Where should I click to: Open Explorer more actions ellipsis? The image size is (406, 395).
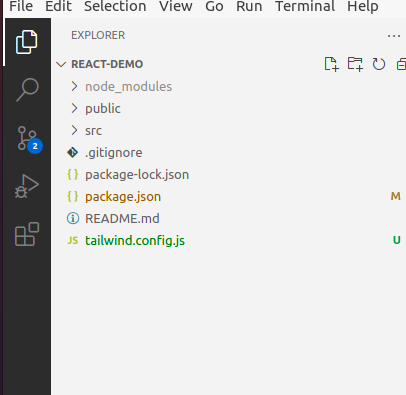pos(394,36)
